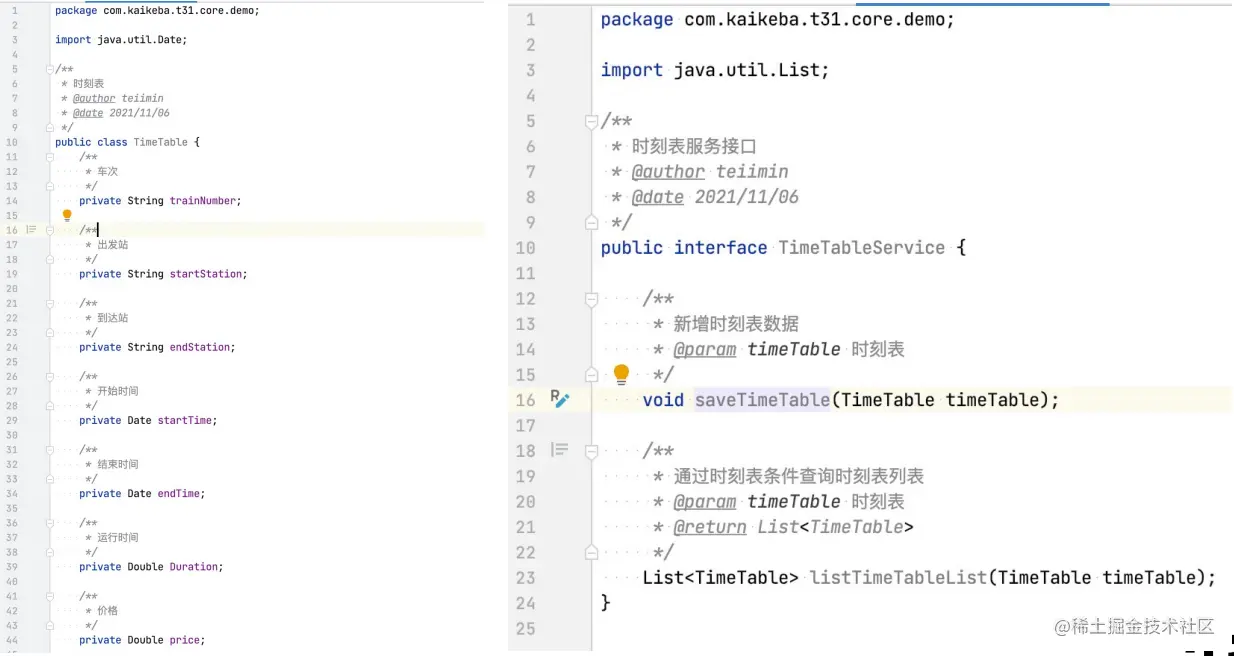The height and width of the screenshot is (656, 1234).
Task: Click @author tag in TimeTable class Javadoc
Action: 94,98
